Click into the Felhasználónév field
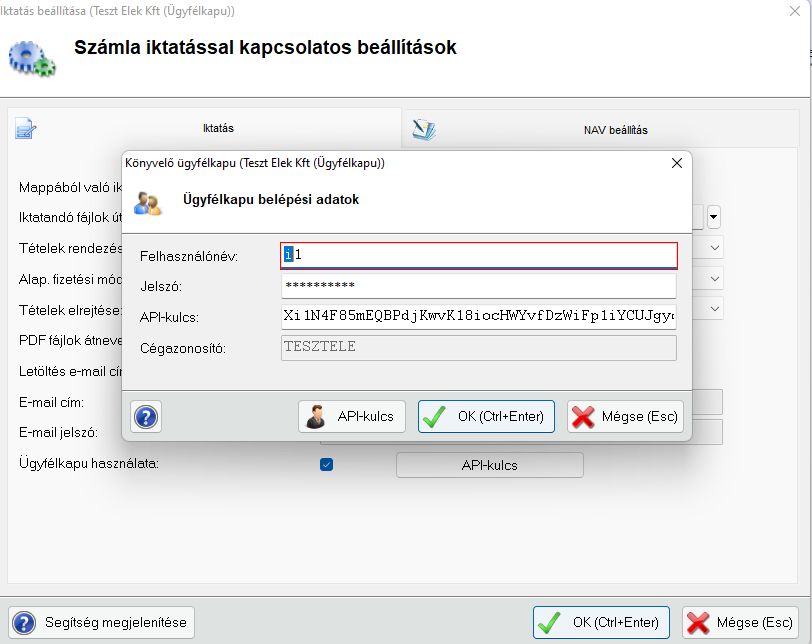812x644 pixels. 479,256
